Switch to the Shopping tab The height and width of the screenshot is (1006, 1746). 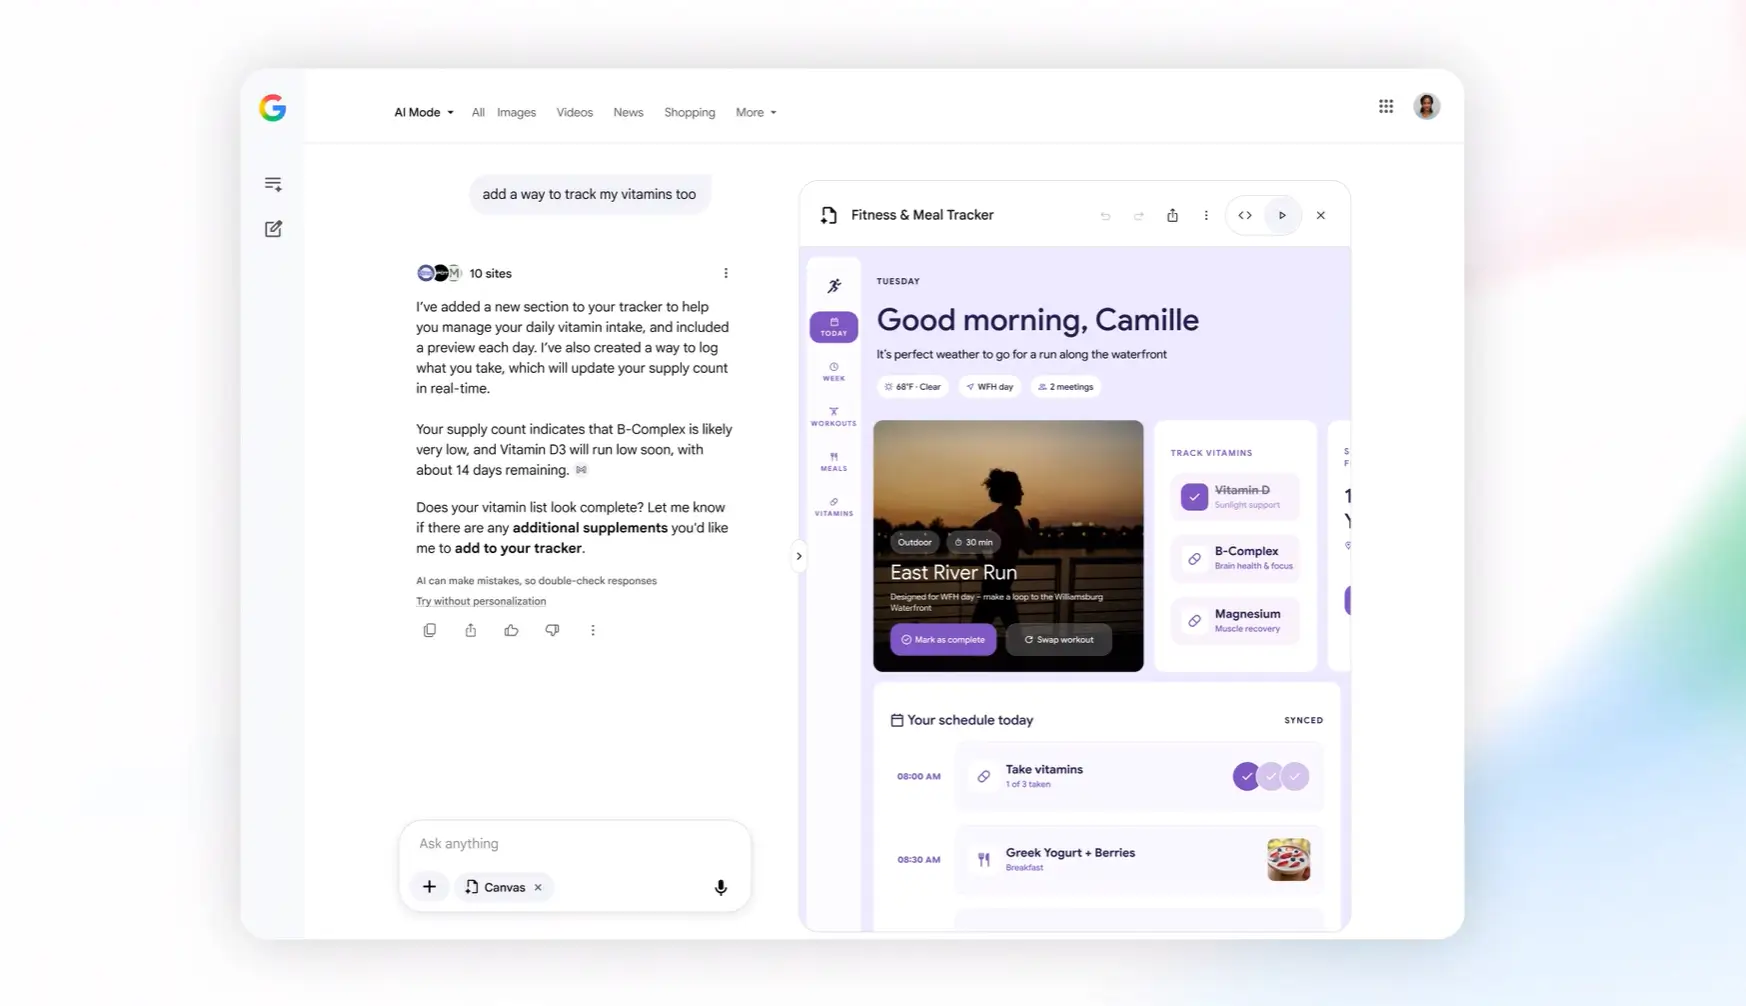[690, 112]
